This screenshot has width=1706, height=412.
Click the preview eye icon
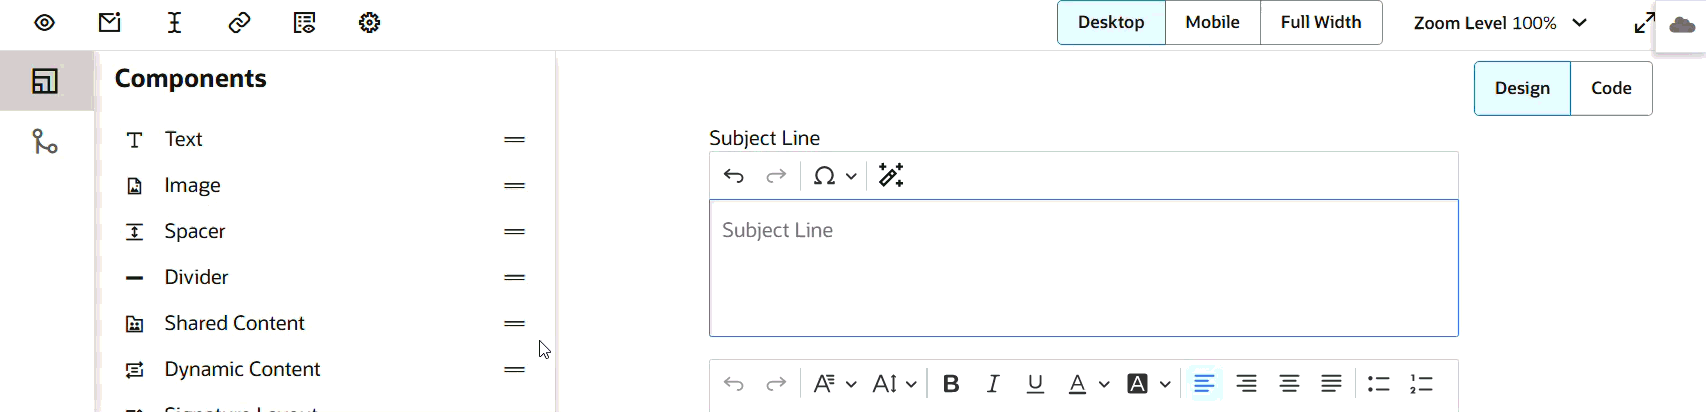pos(44,22)
